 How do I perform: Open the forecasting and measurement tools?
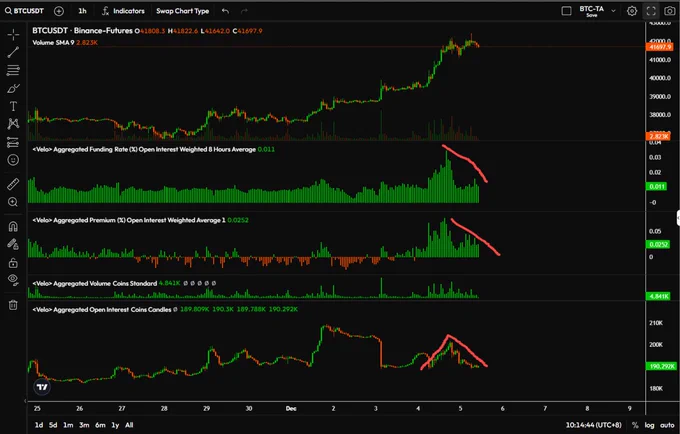pyautogui.click(x=13, y=142)
